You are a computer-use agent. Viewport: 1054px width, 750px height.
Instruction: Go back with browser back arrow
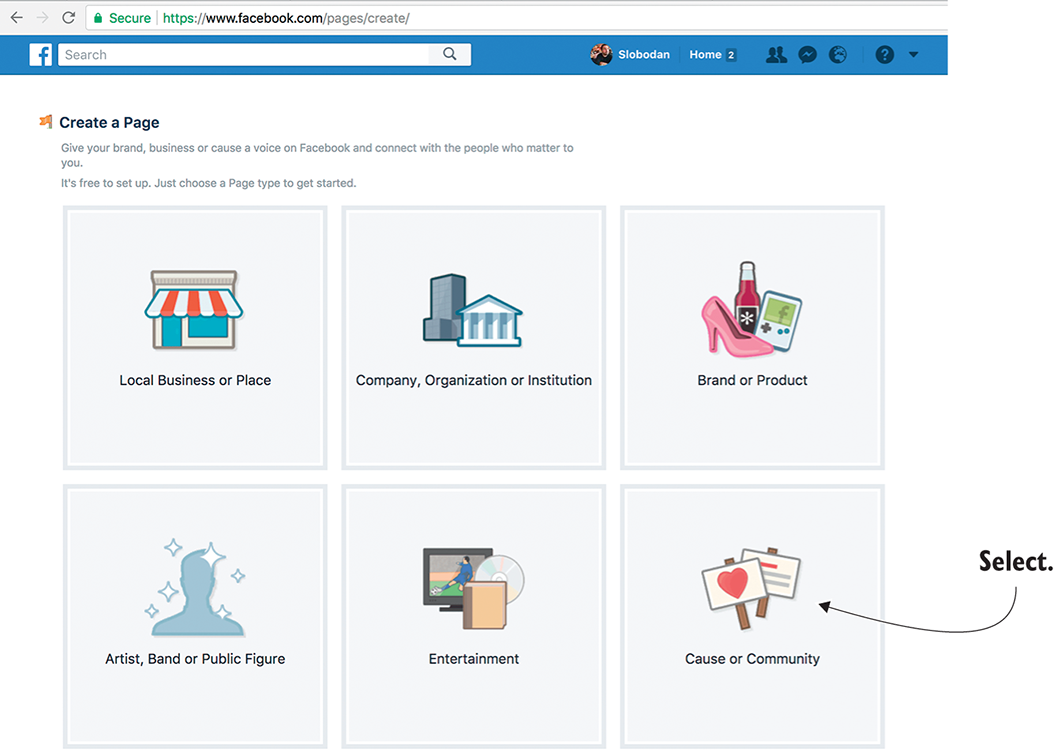click(x=16, y=18)
